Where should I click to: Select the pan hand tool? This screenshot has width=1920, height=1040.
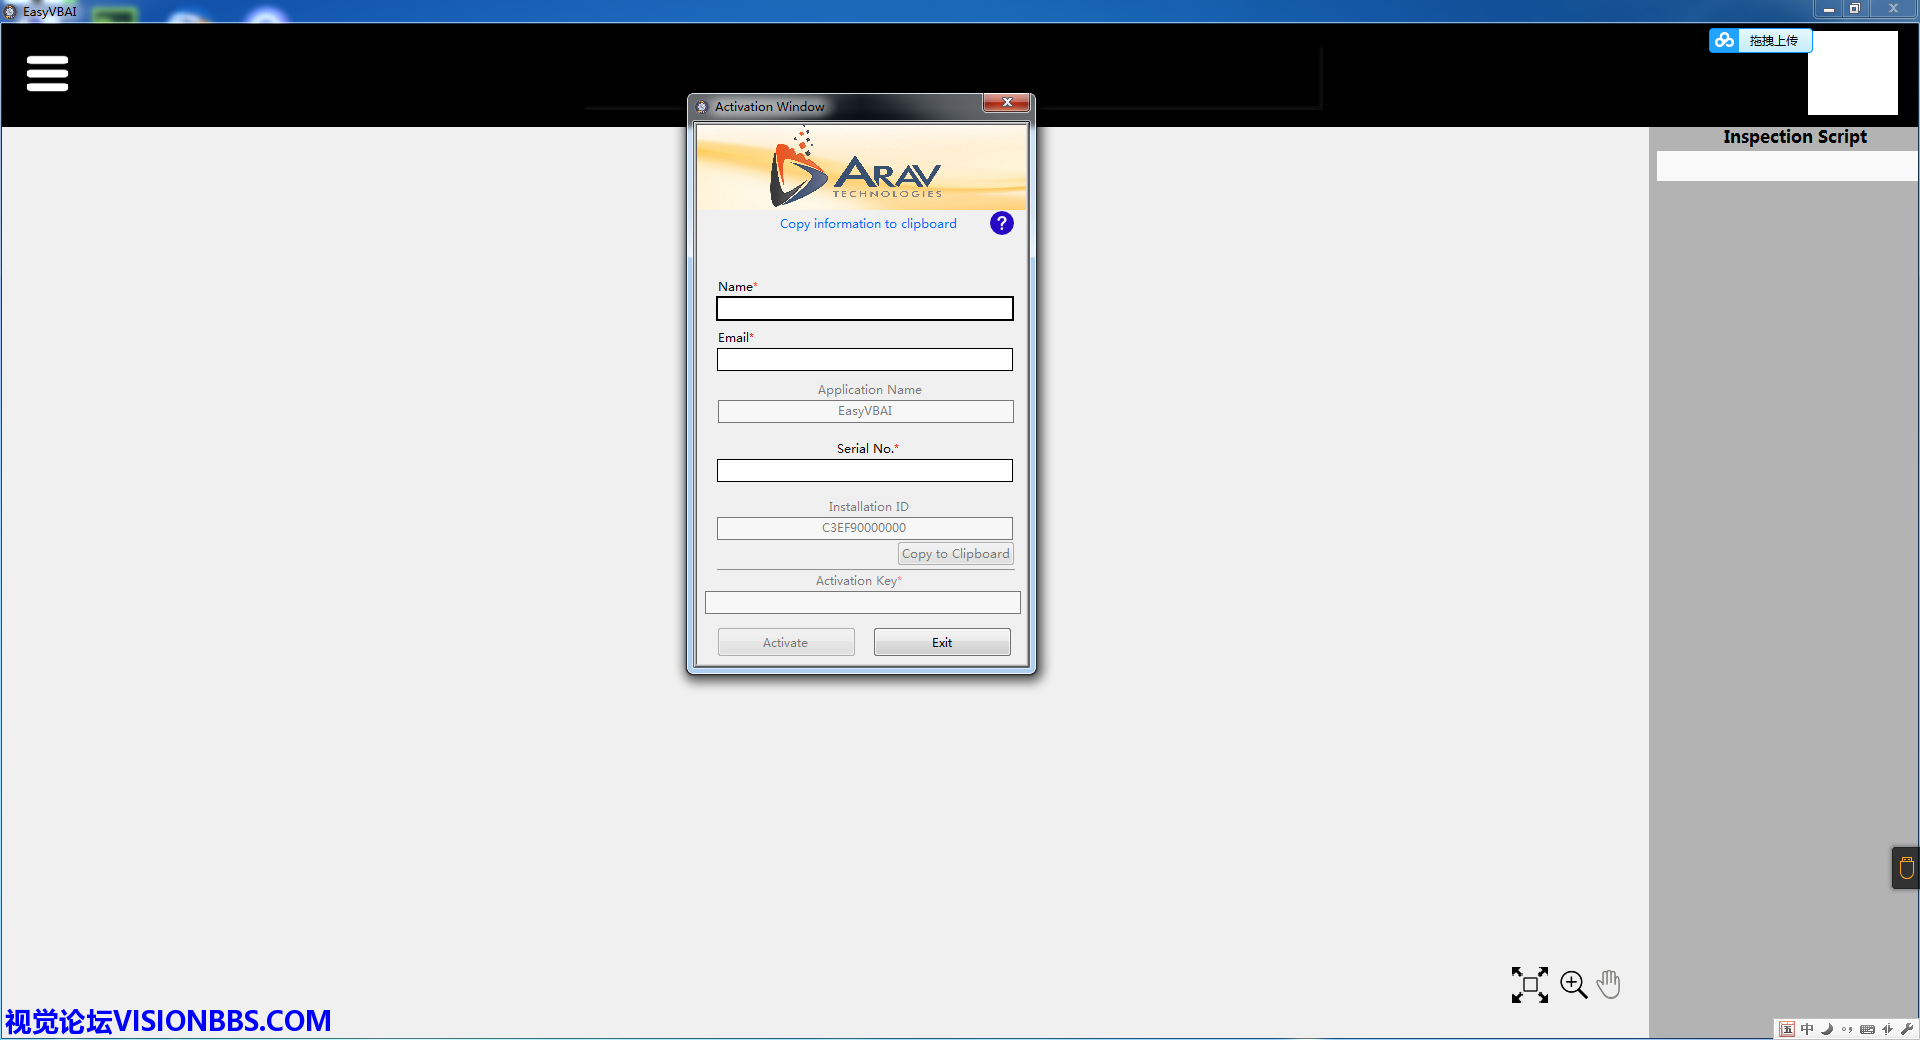1609,985
